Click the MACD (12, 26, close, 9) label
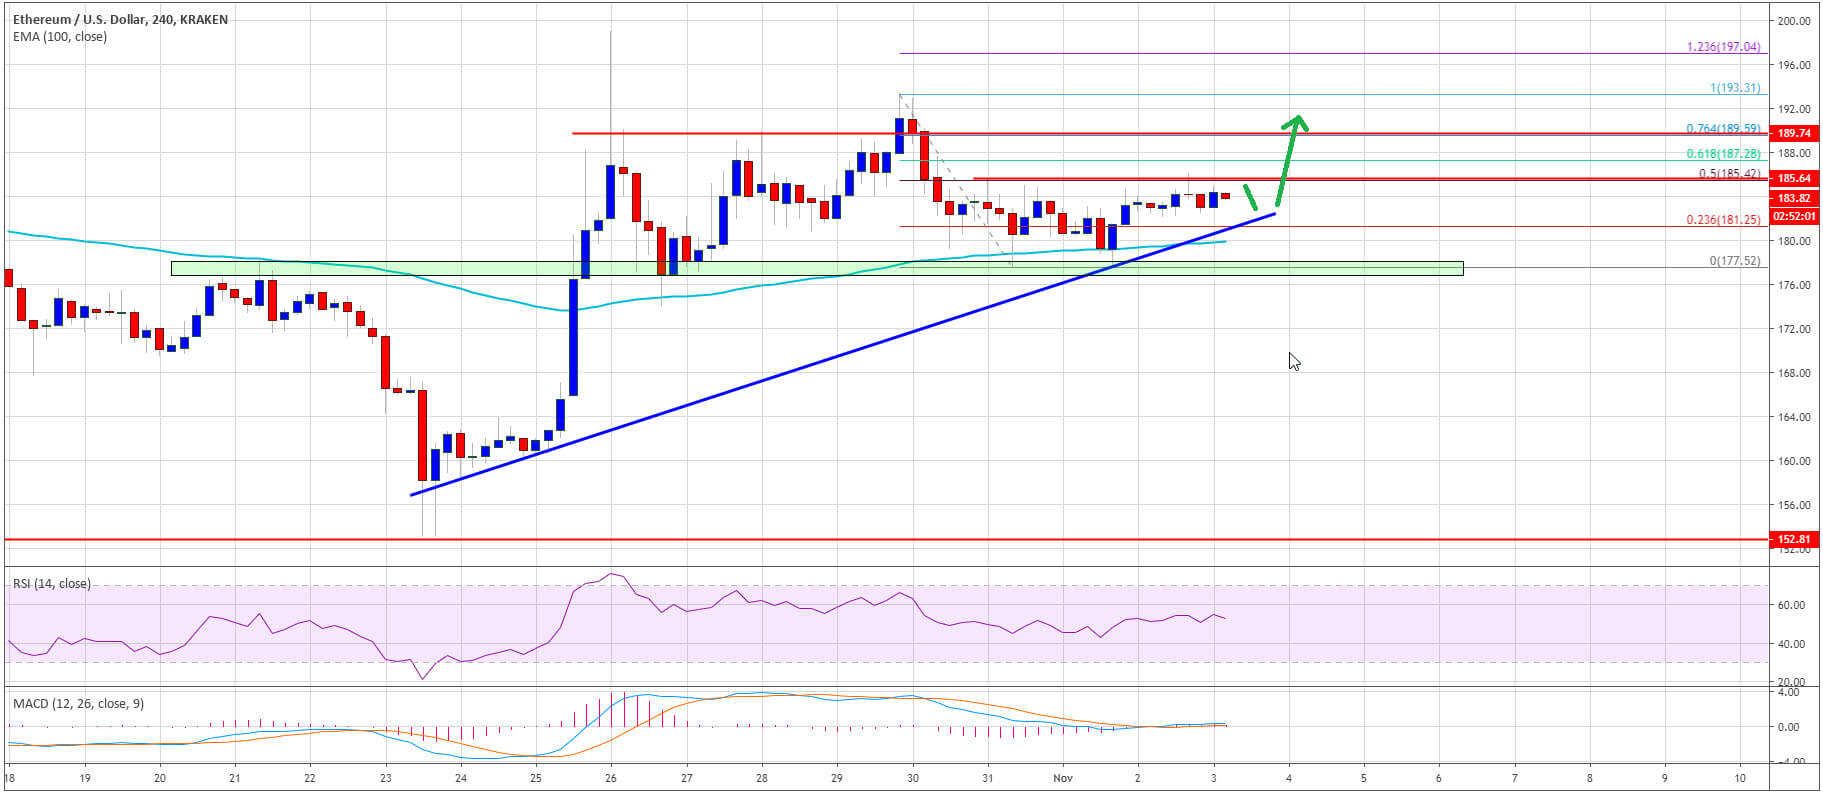 tap(78, 703)
